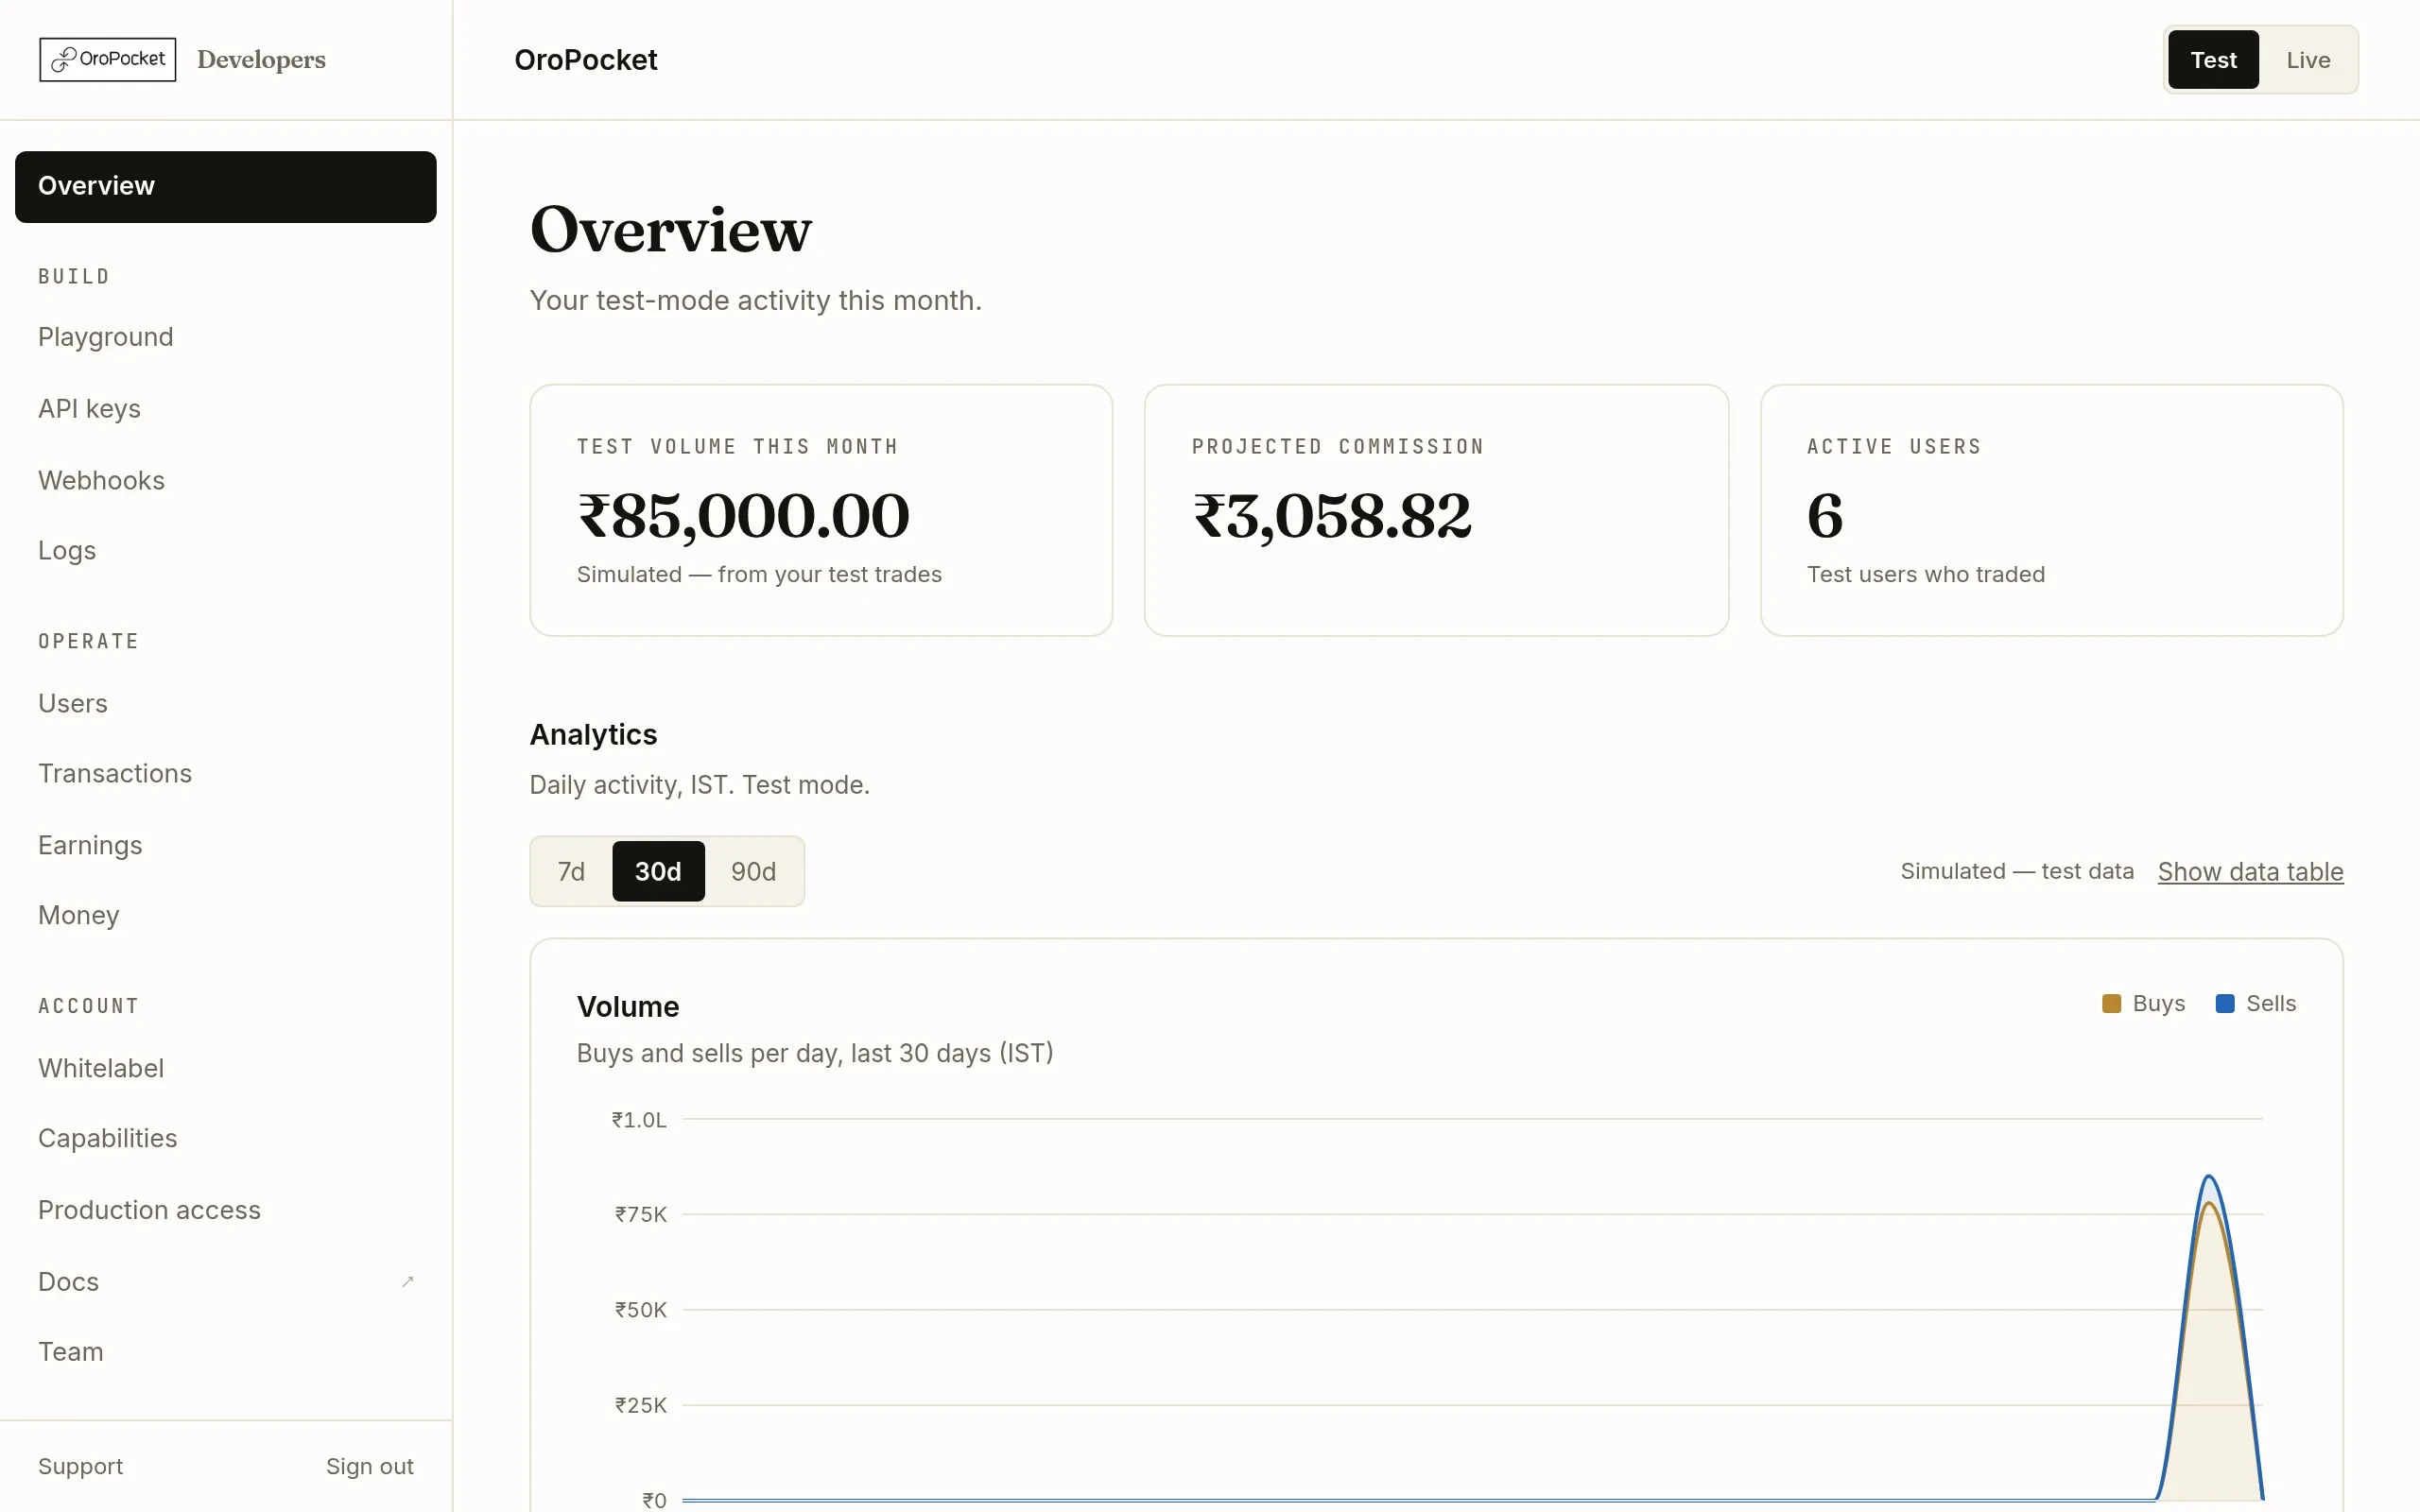Select Test mode toggle
This screenshot has height=1512, width=2420.
[2213, 60]
